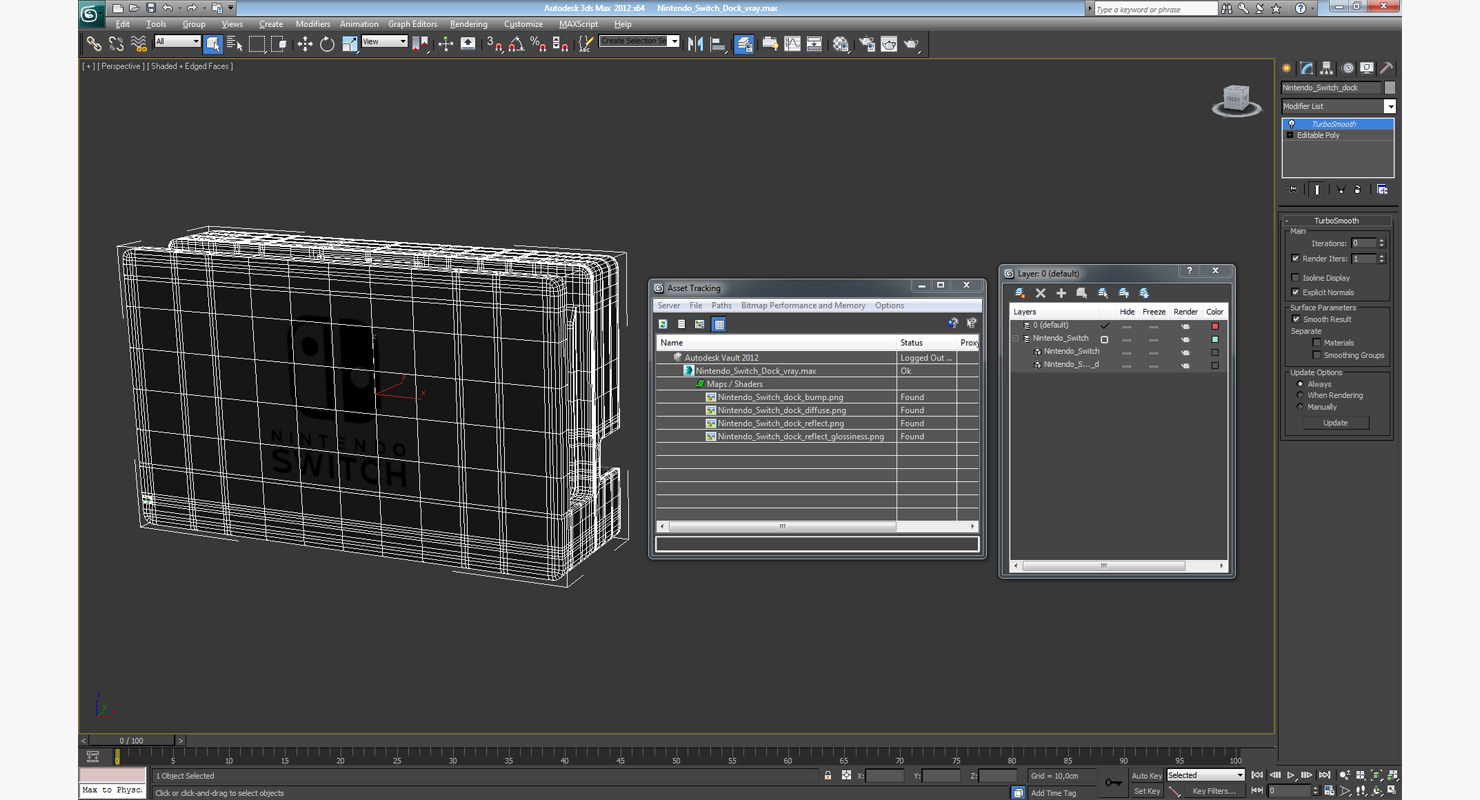This screenshot has width=1480, height=800.
Task: Toggle Selection Lock padlock in status bar
Action: 827,775
